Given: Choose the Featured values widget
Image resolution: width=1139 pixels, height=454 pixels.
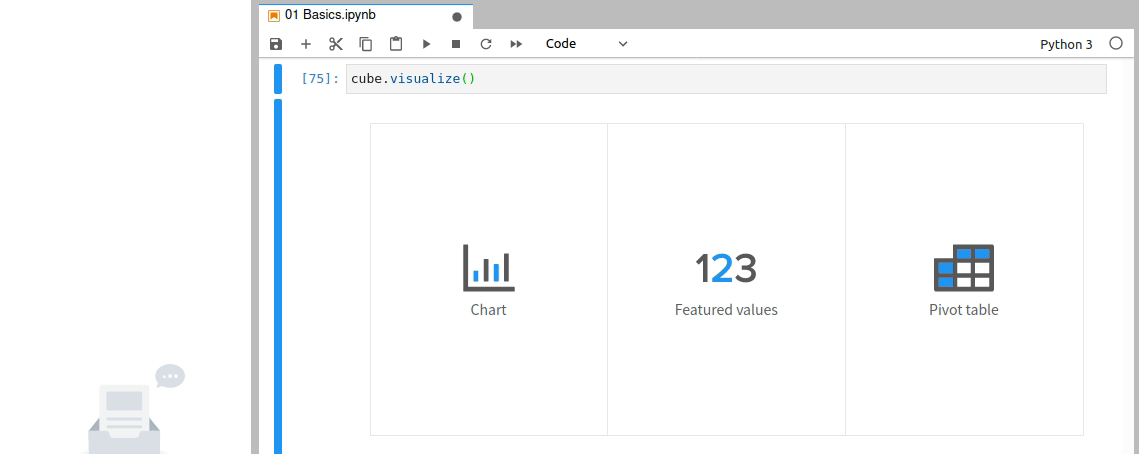Looking at the screenshot, I should click(x=726, y=280).
